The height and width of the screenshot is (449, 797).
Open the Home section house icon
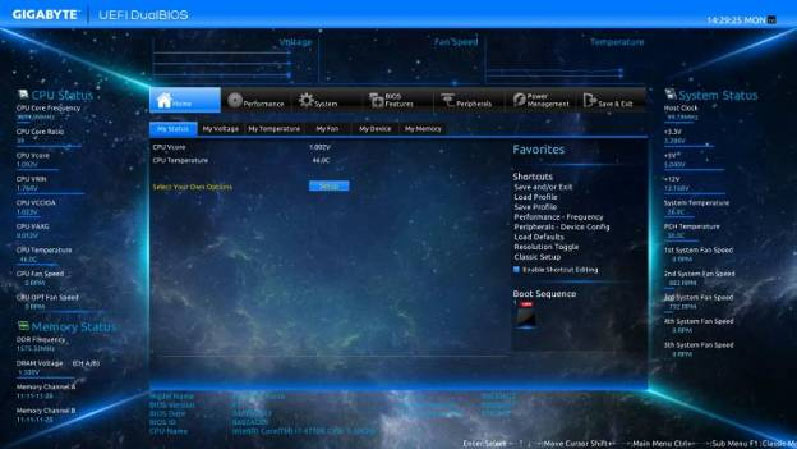[x=164, y=100]
